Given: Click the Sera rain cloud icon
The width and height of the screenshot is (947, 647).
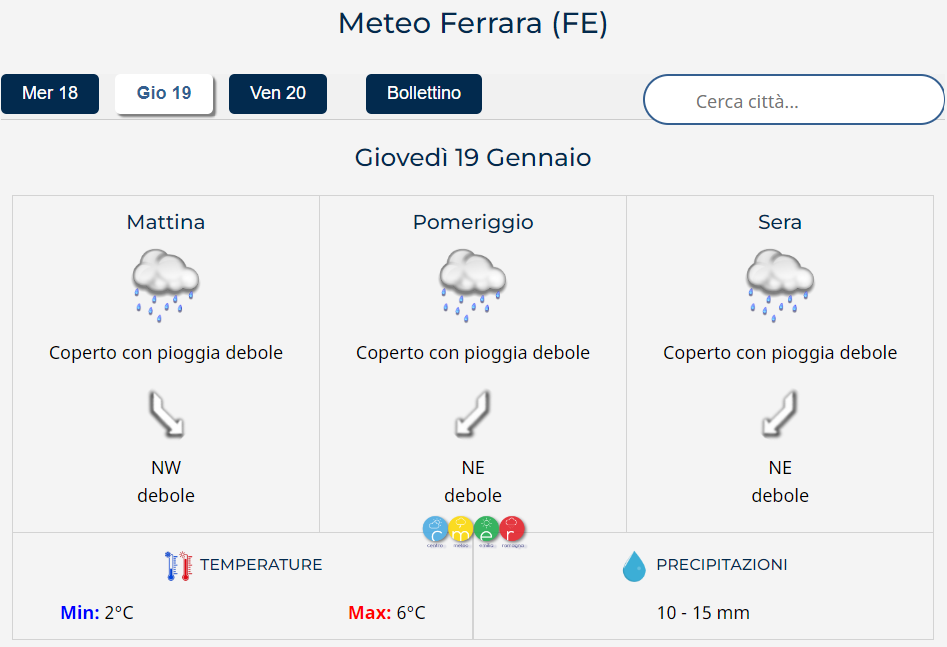Looking at the screenshot, I should point(780,284).
